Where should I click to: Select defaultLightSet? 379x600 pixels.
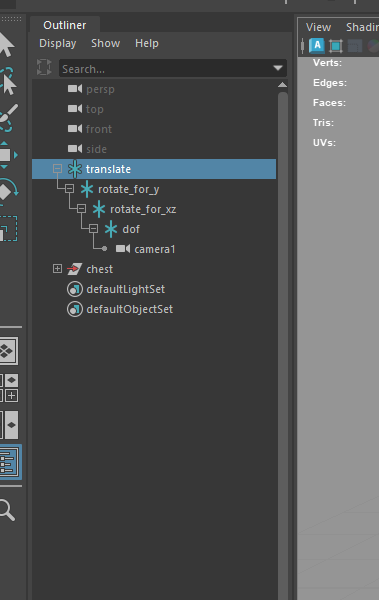(x=154, y=289)
